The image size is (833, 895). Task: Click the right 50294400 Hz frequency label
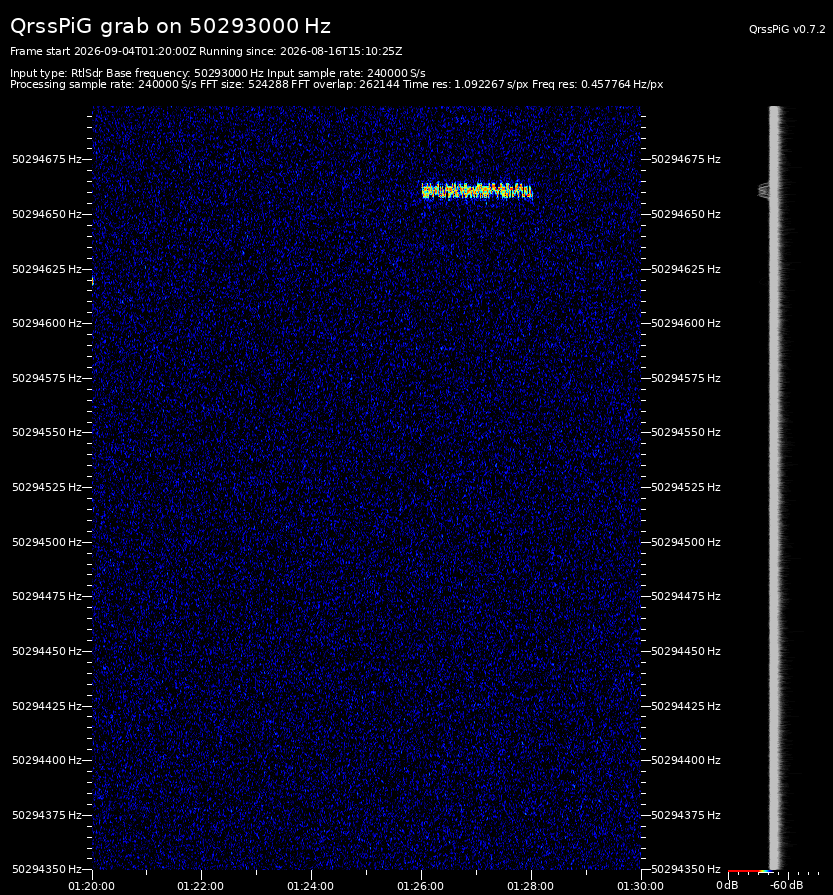point(686,760)
